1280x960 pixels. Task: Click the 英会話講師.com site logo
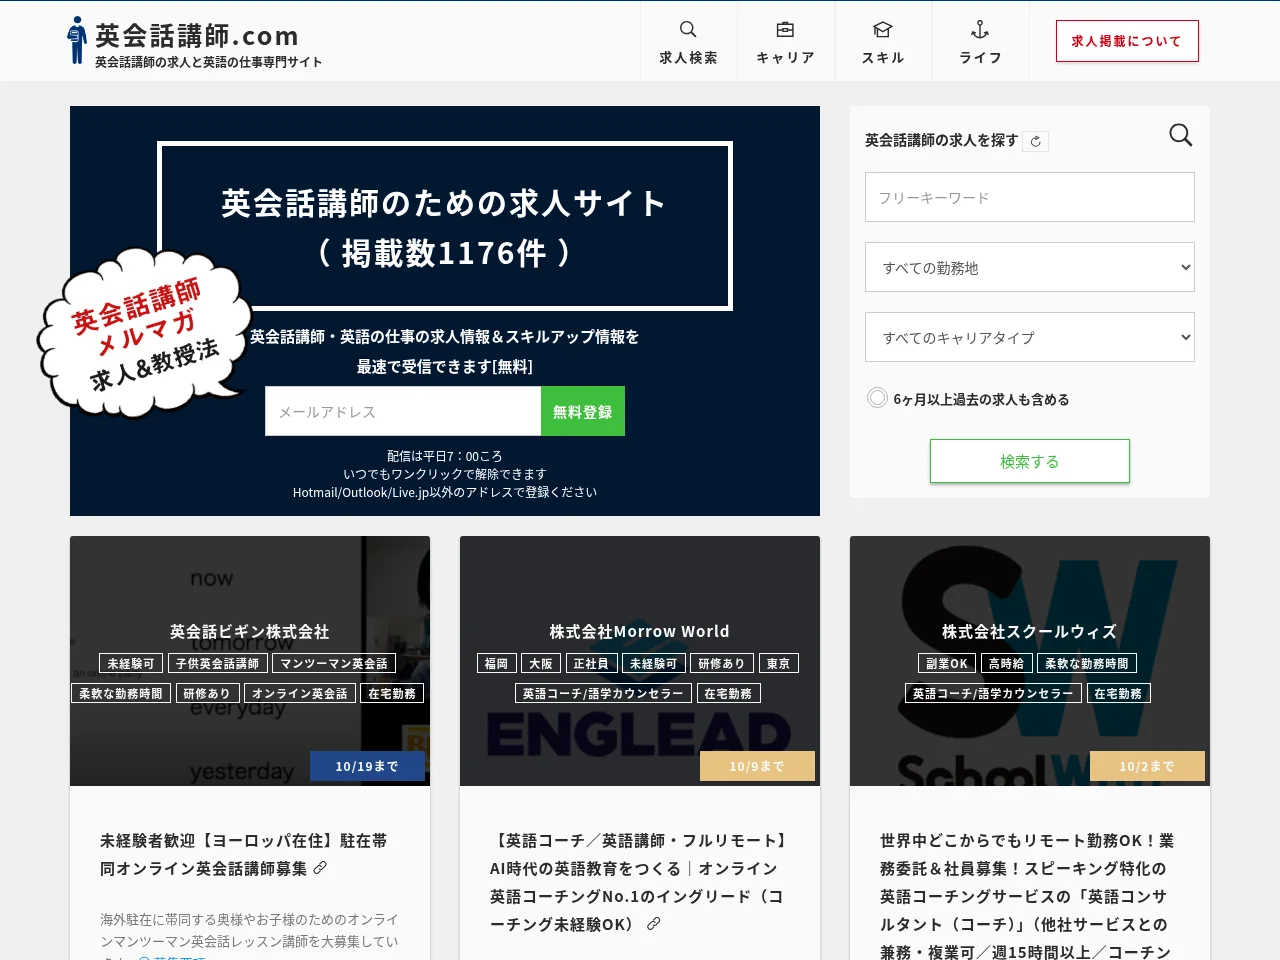point(195,41)
